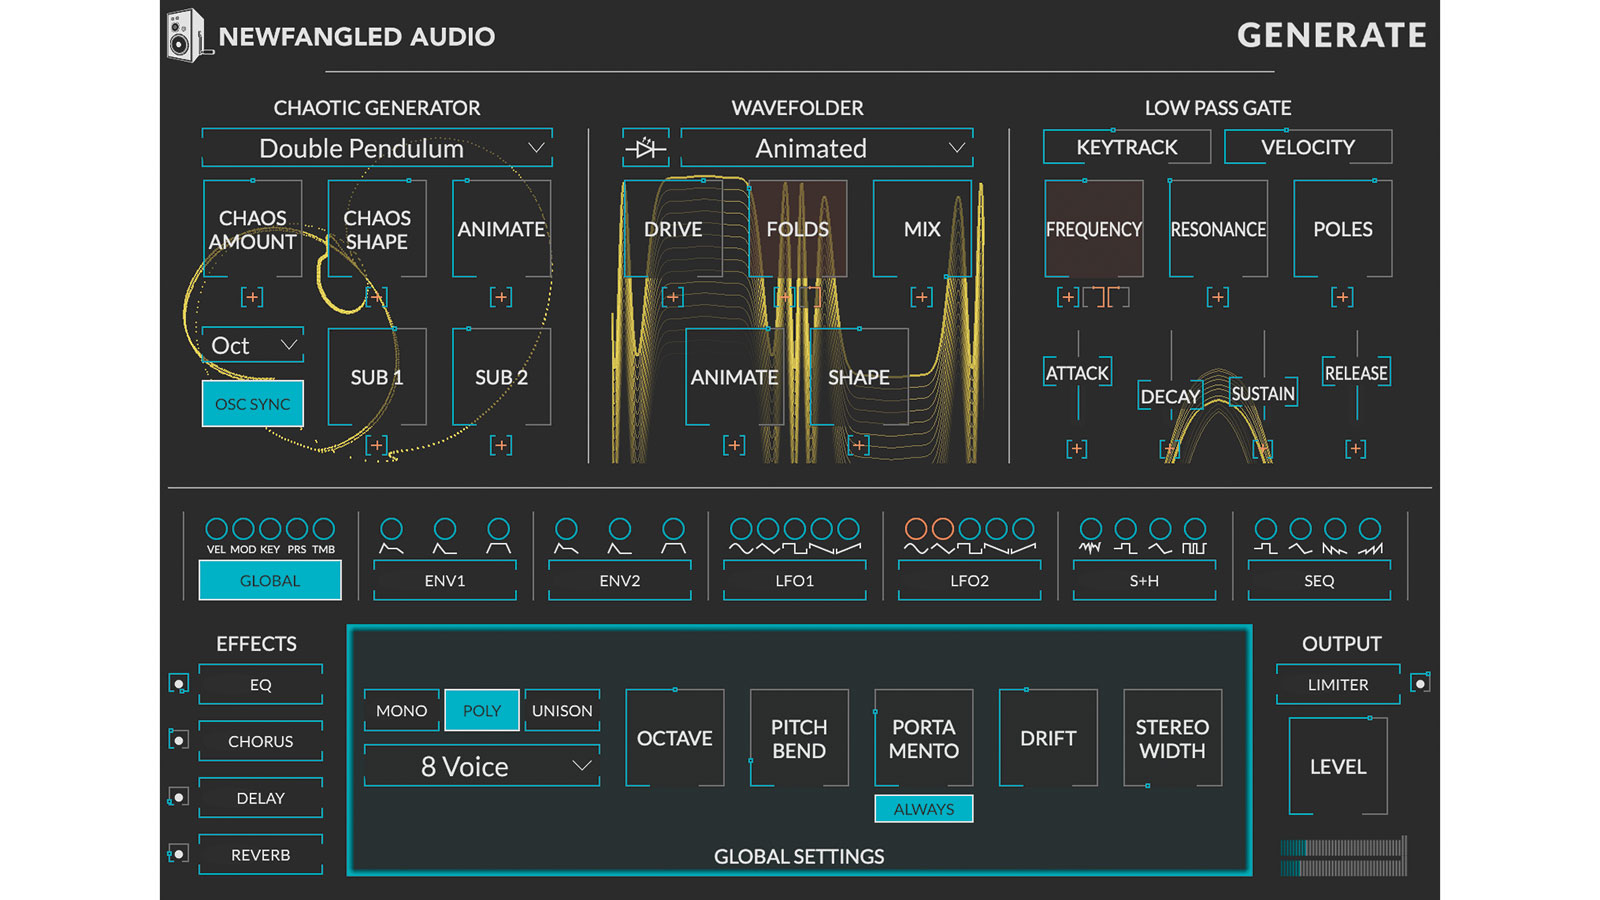
Task: Click the FOLDS control
Action: 797,229
